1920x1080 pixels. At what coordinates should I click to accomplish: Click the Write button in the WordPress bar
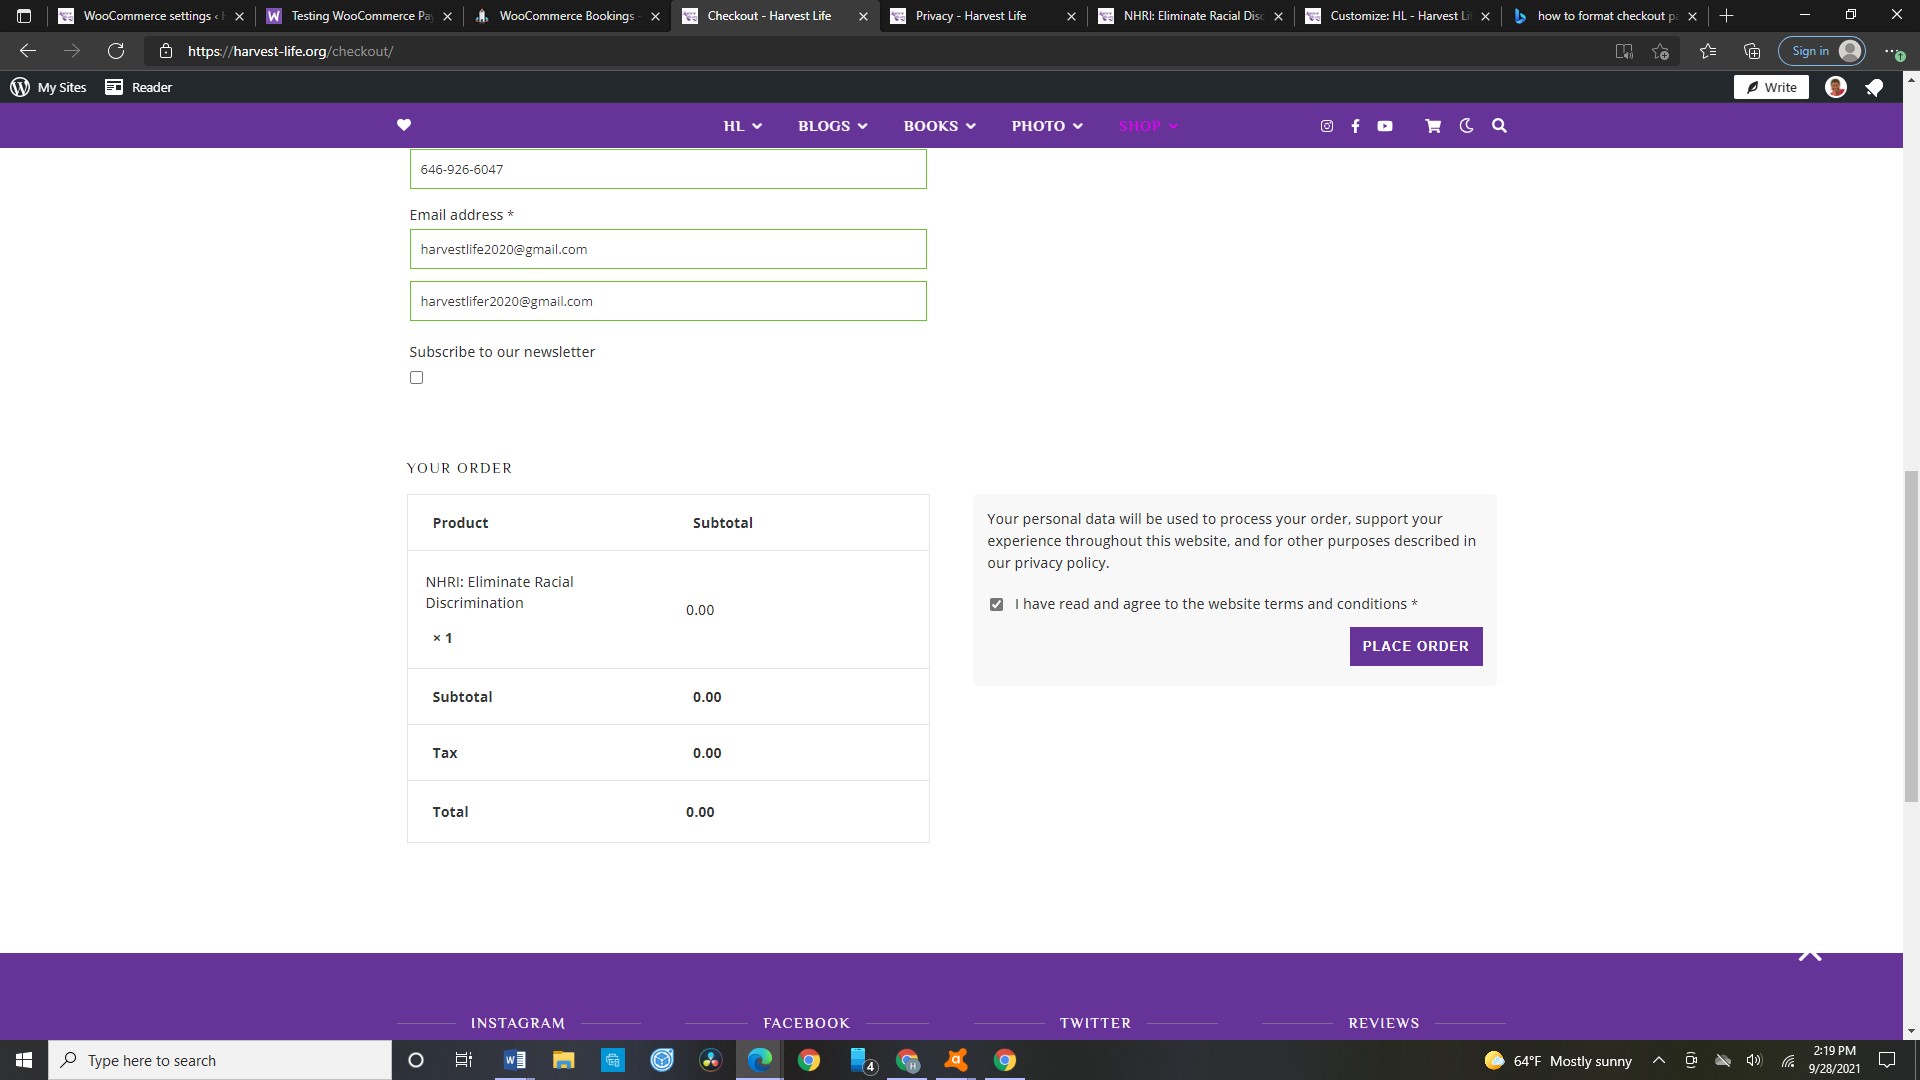1771,87
